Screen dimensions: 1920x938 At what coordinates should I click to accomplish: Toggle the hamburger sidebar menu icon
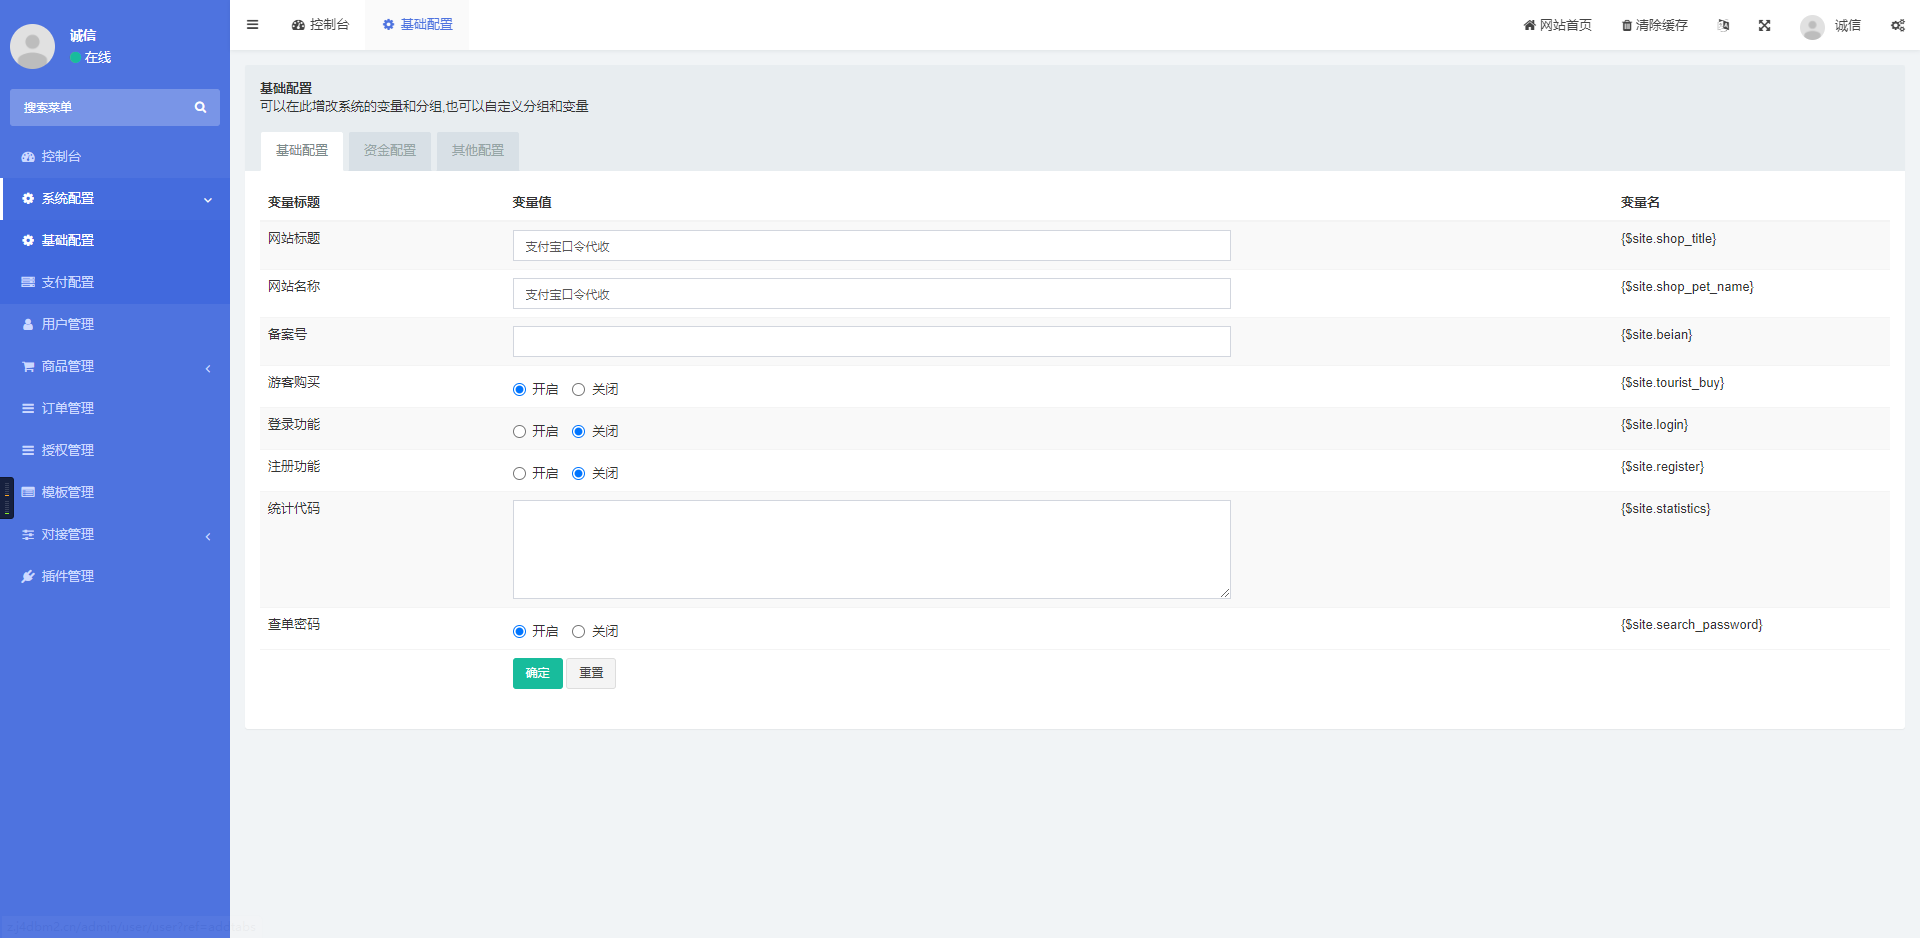point(252,25)
